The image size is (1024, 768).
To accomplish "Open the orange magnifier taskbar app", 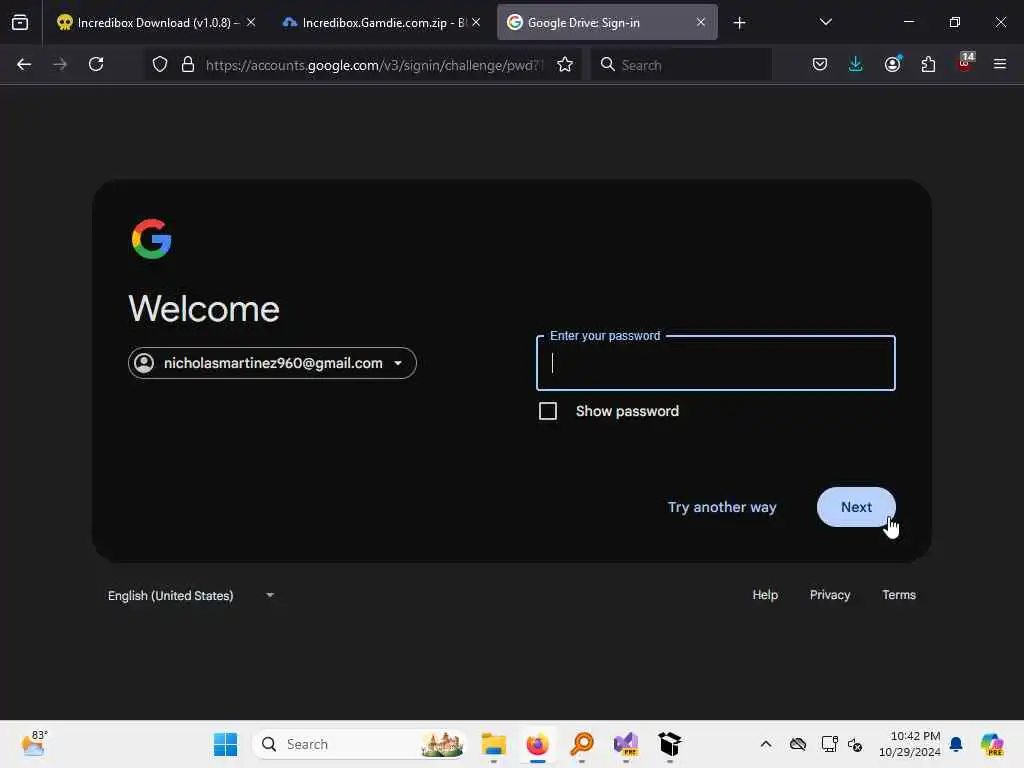I will click(x=581, y=744).
